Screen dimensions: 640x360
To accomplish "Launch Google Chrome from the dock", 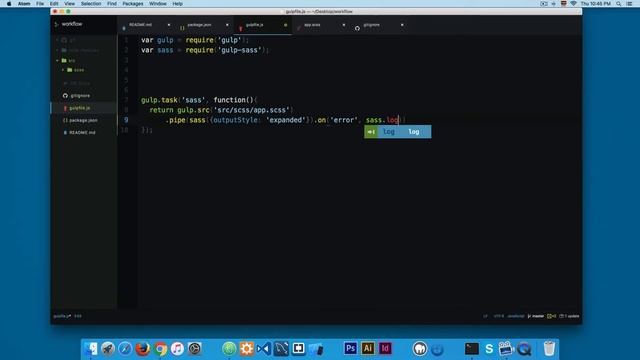I will 160,349.
